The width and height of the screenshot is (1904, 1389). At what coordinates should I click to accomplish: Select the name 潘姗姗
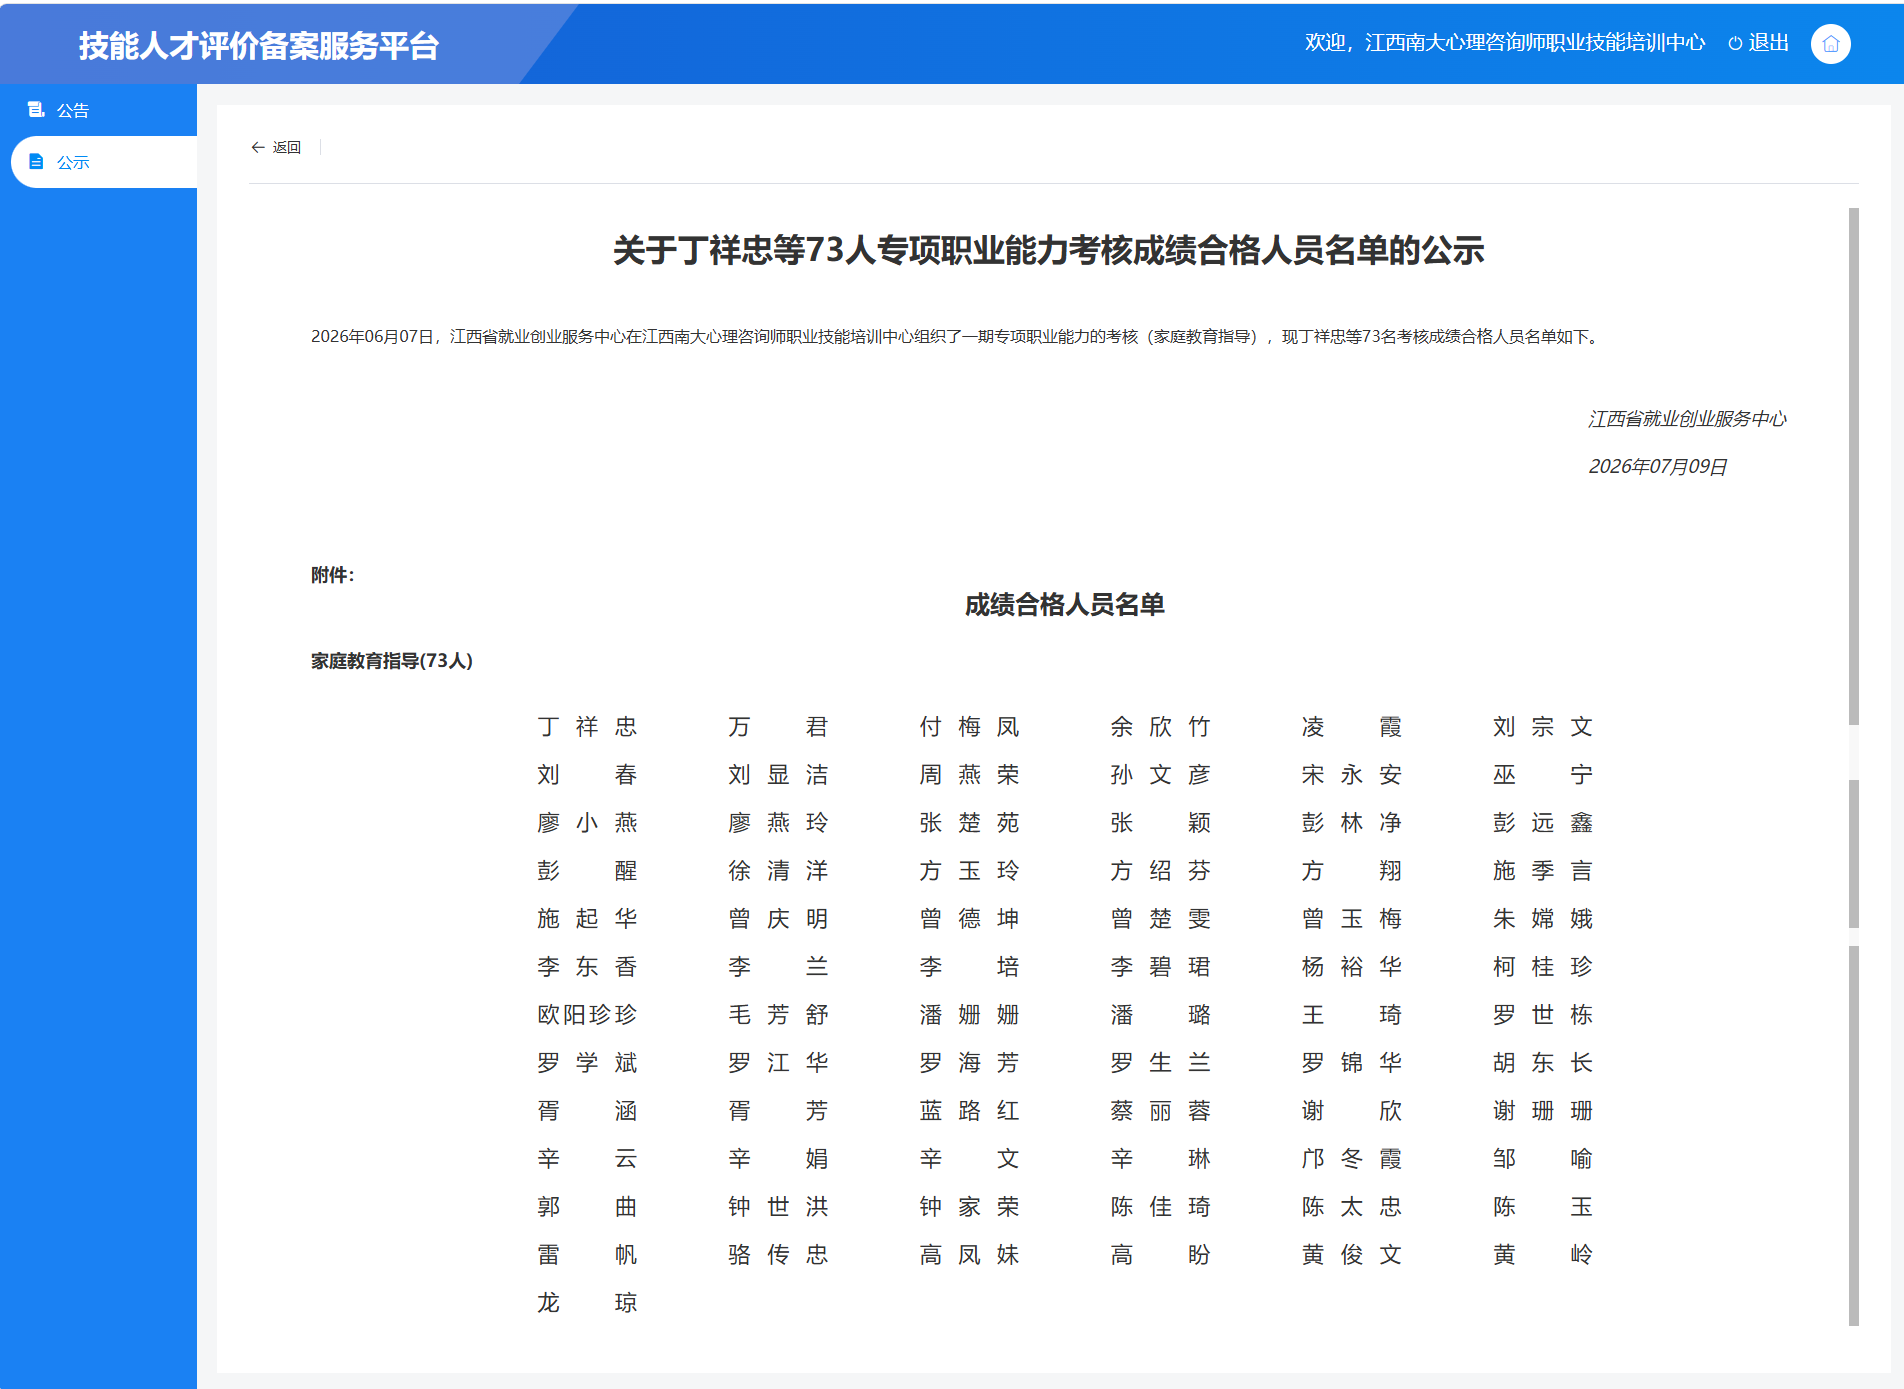(x=969, y=1015)
